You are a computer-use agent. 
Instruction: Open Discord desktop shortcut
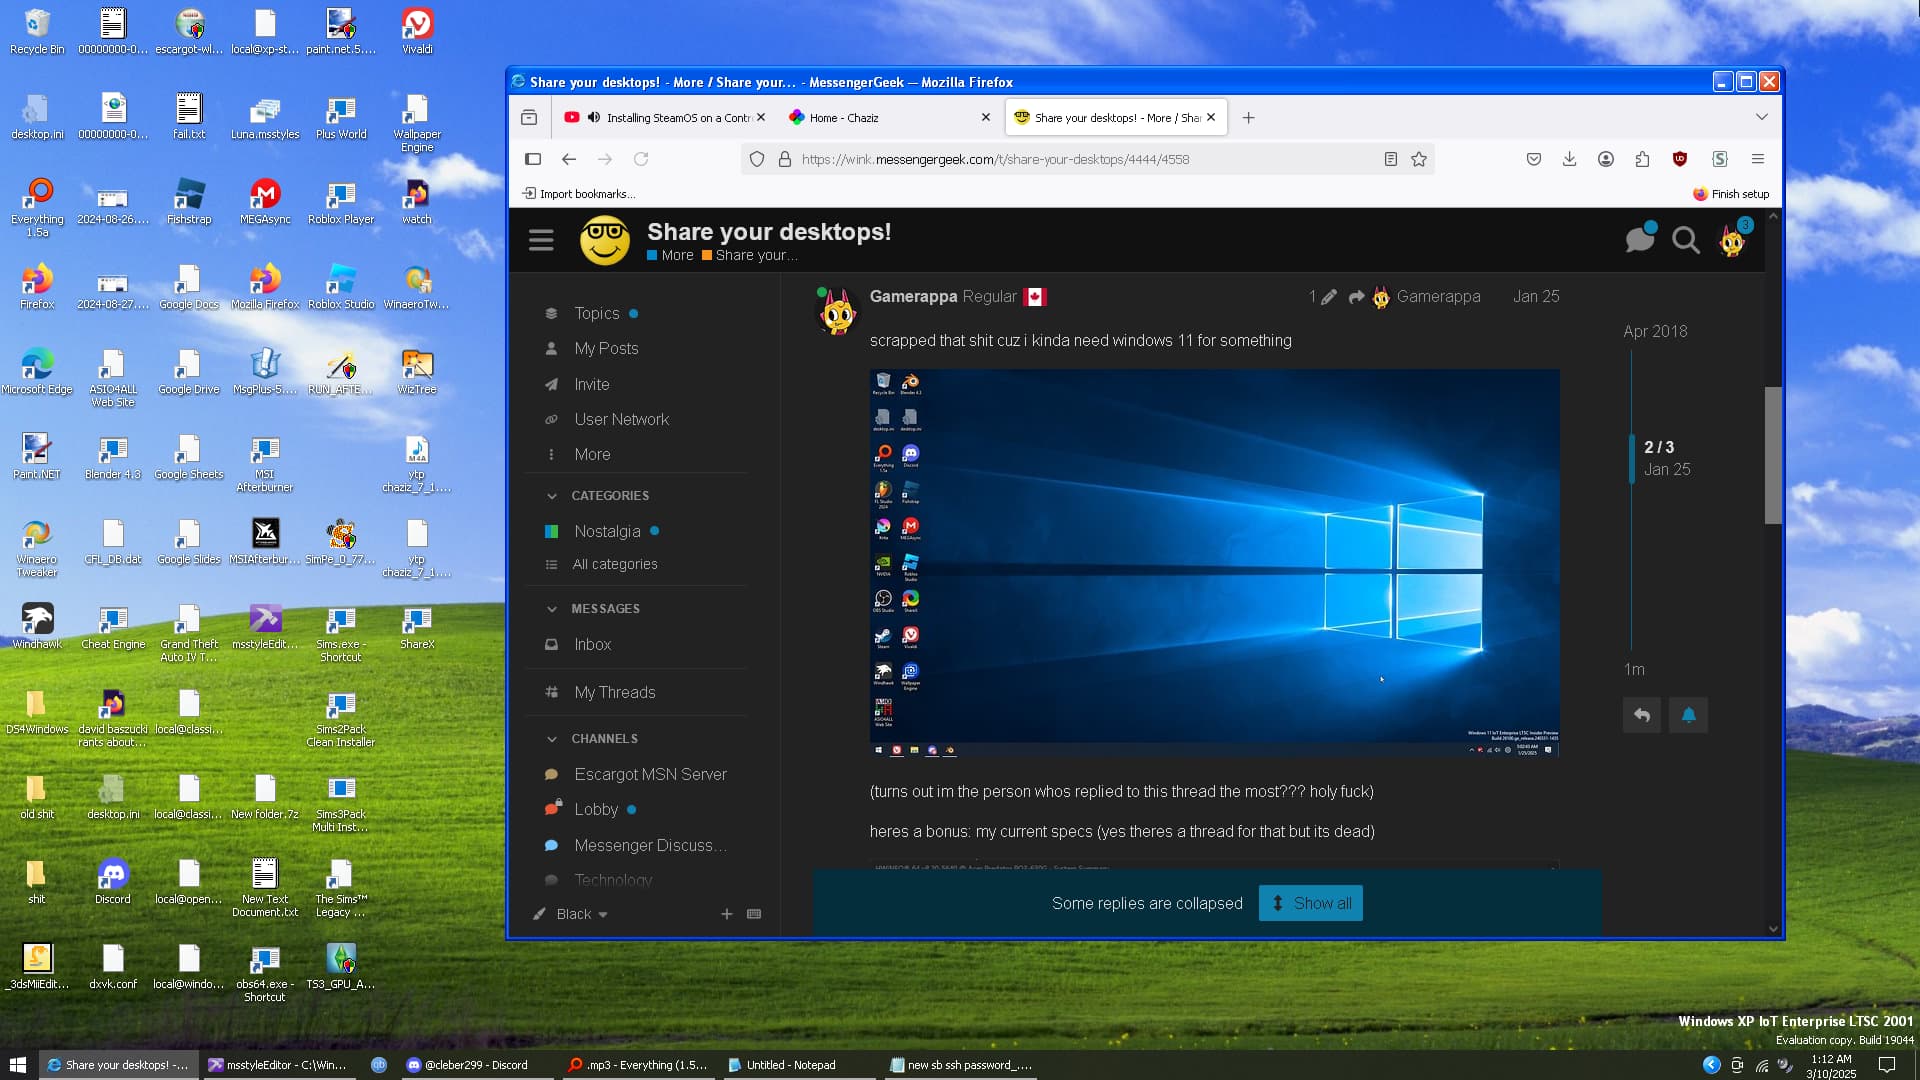(113, 882)
